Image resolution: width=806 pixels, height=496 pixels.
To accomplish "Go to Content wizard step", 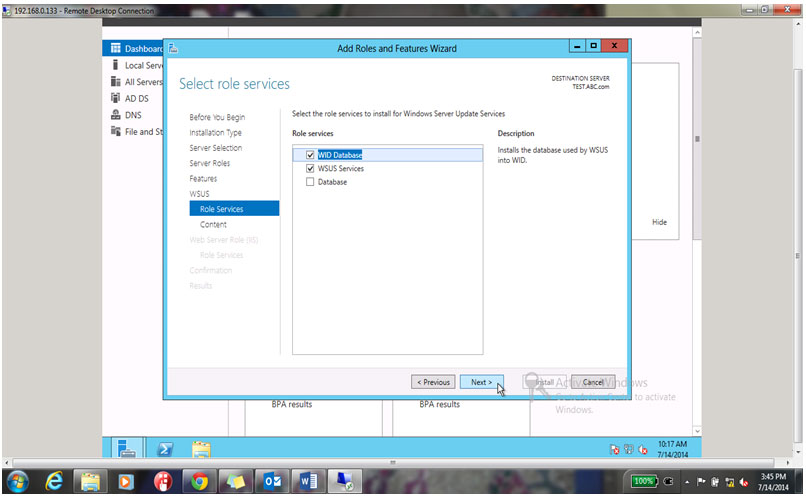I will (x=213, y=224).
